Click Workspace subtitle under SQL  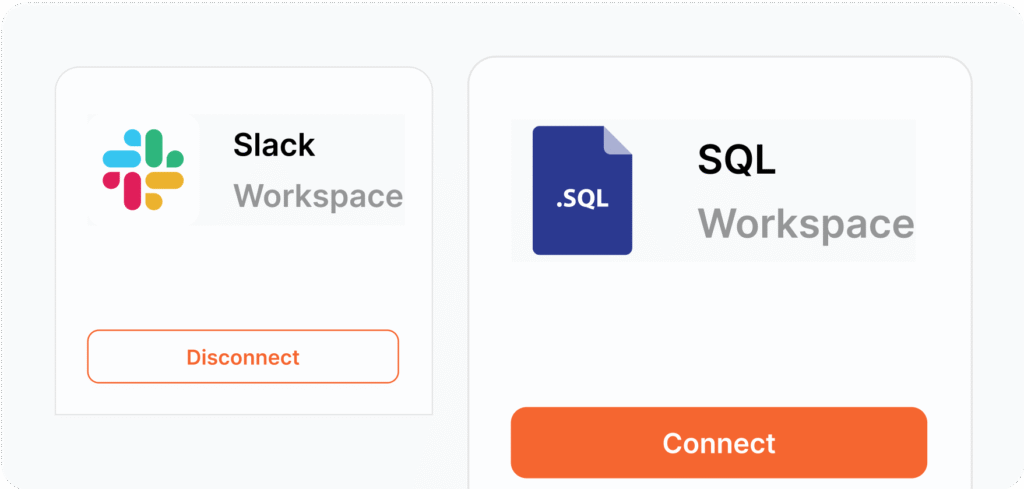(x=806, y=225)
